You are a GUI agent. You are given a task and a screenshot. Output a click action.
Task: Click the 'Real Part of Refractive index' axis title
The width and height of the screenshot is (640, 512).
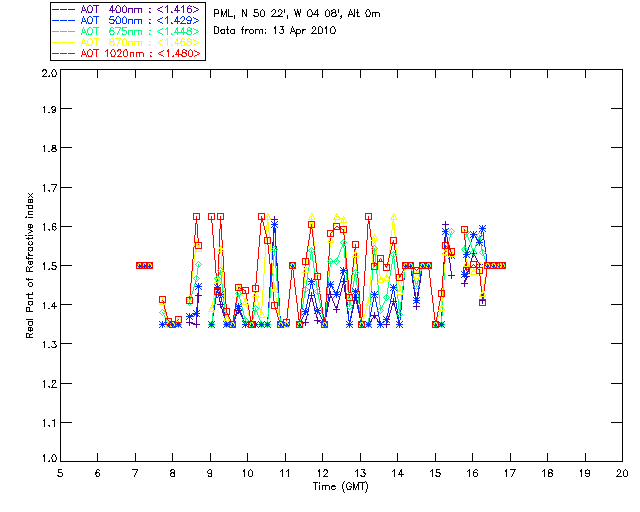tap(29, 265)
